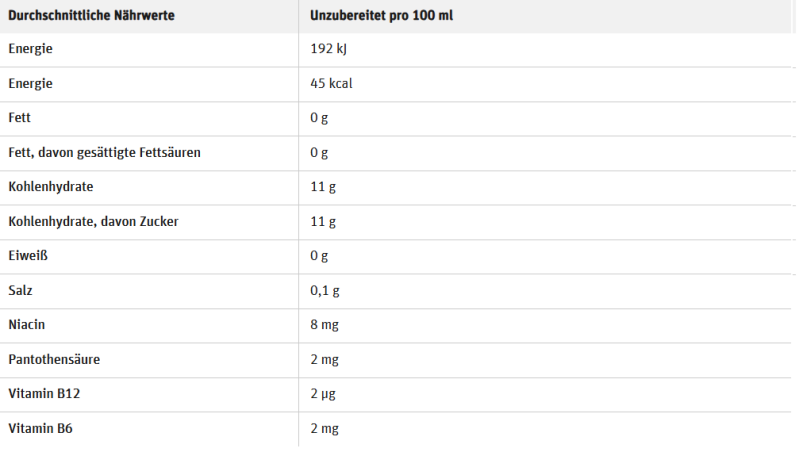Select 'Fett, davon gesättigte Fettsäuren' label
This screenshot has width=799, height=452.
click(x=104, y=152)
